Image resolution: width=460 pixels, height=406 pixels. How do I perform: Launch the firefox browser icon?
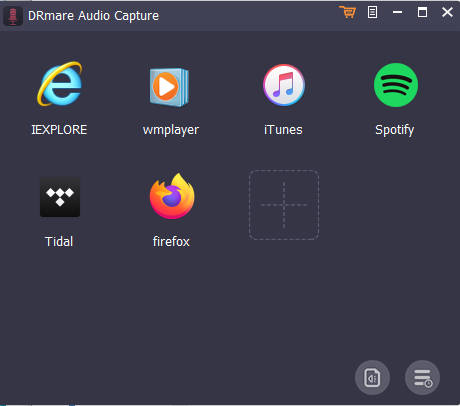click(x=172, y=196)
